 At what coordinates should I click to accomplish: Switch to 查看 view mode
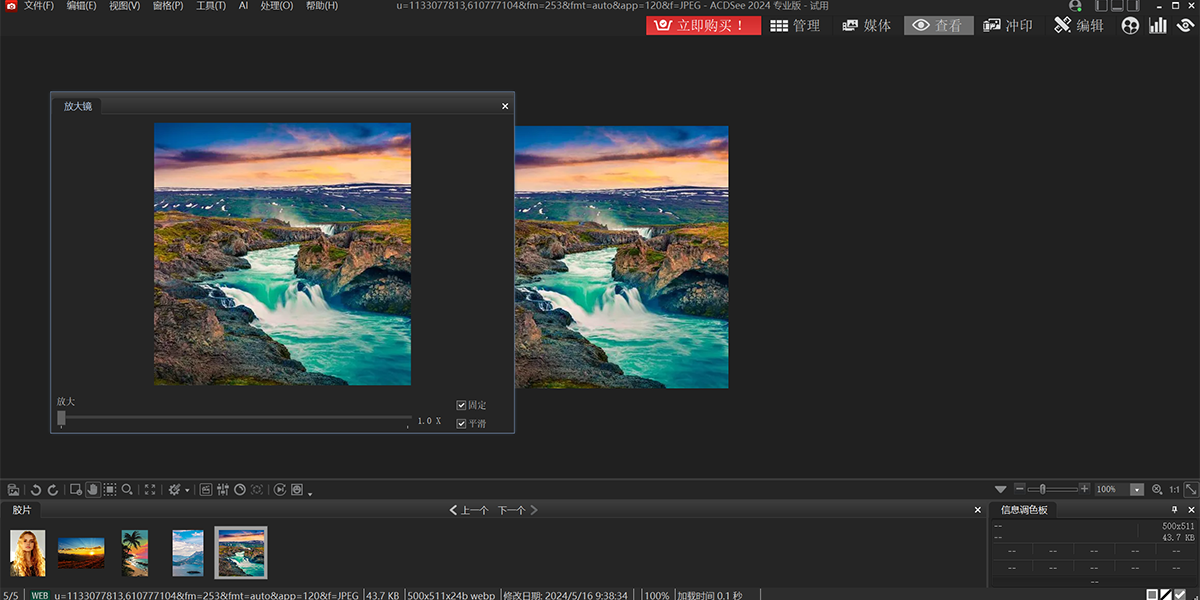tap(938, 25)
